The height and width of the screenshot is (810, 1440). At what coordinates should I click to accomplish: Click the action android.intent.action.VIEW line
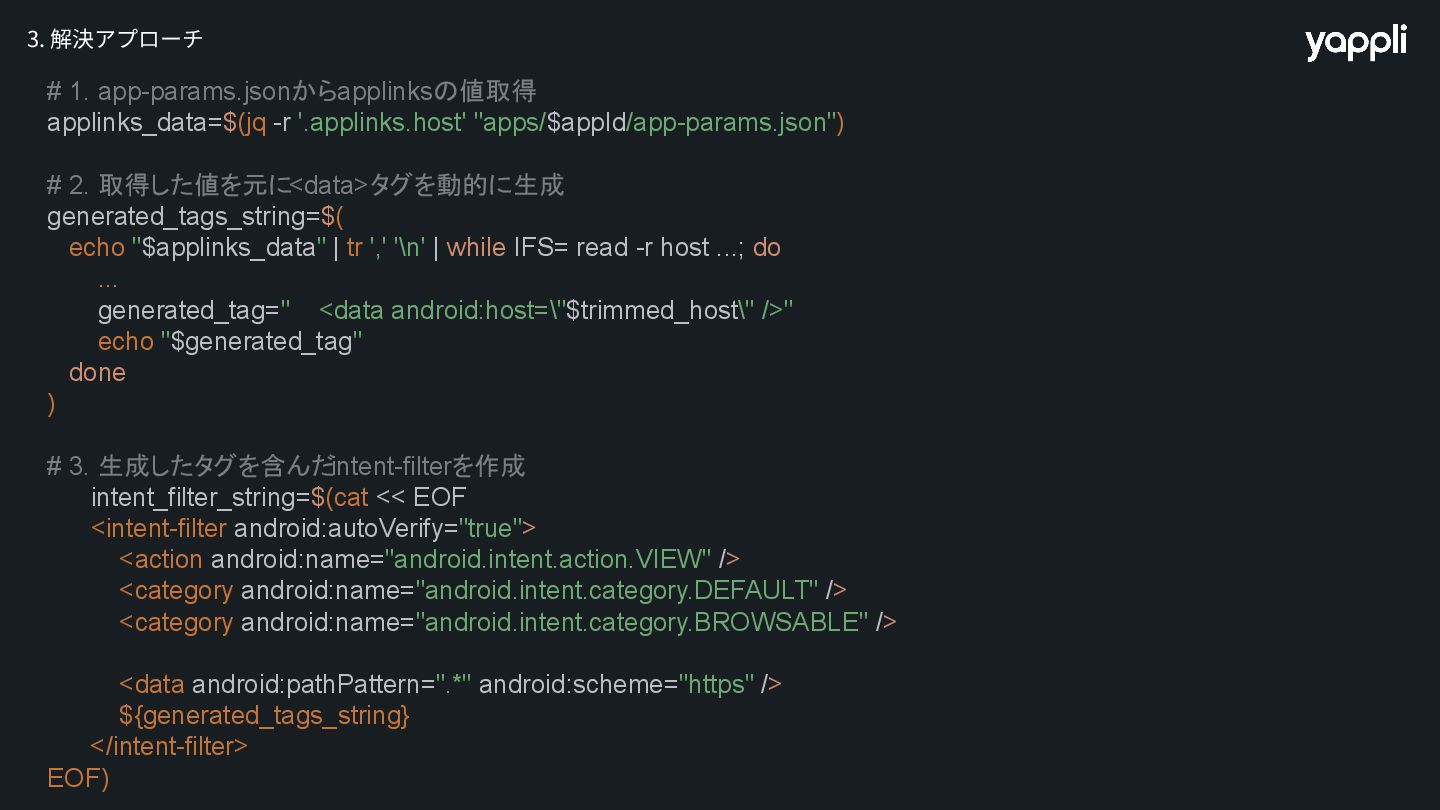click(429, 559)
